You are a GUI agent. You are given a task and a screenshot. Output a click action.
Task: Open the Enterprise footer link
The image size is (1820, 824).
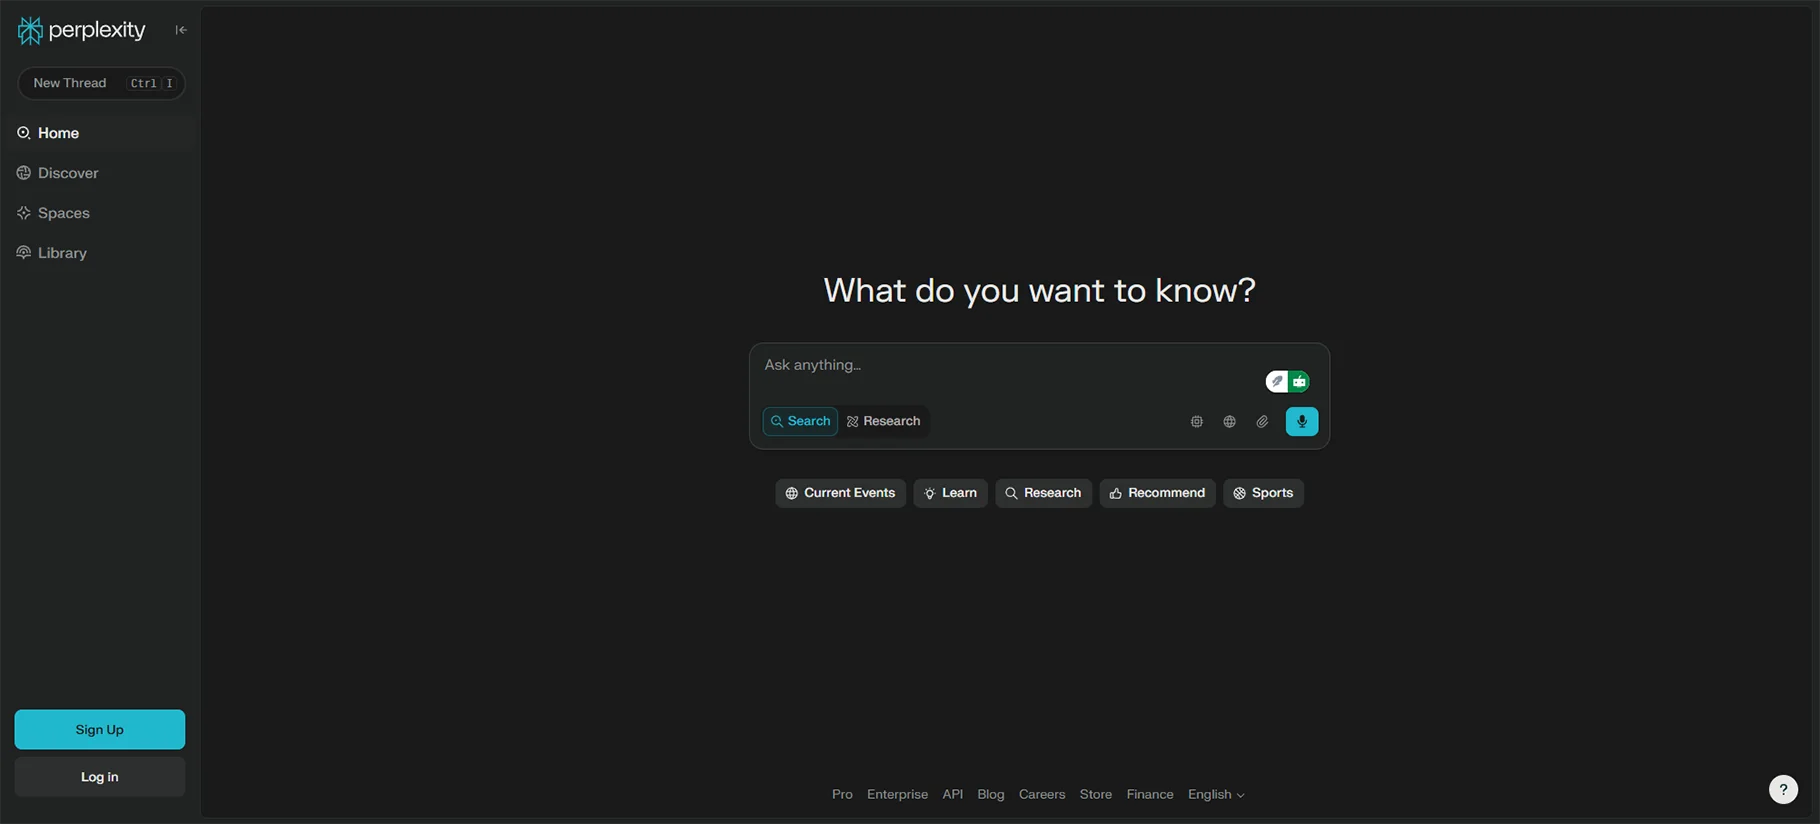point(897,795)
